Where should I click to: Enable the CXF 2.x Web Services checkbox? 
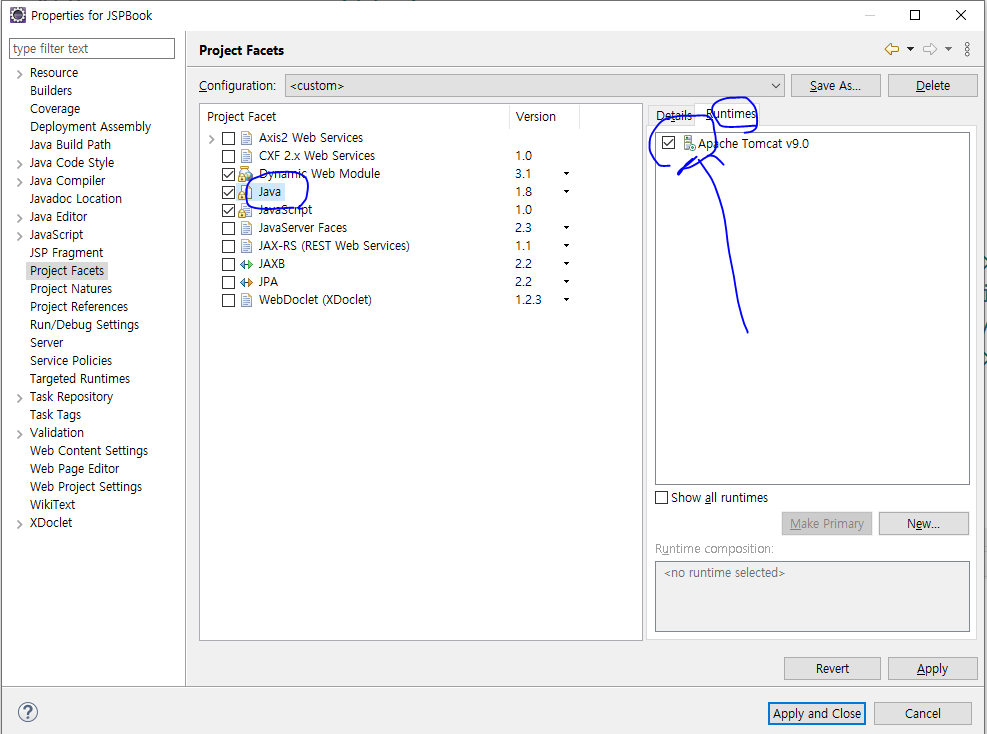[x=228, y=156]
